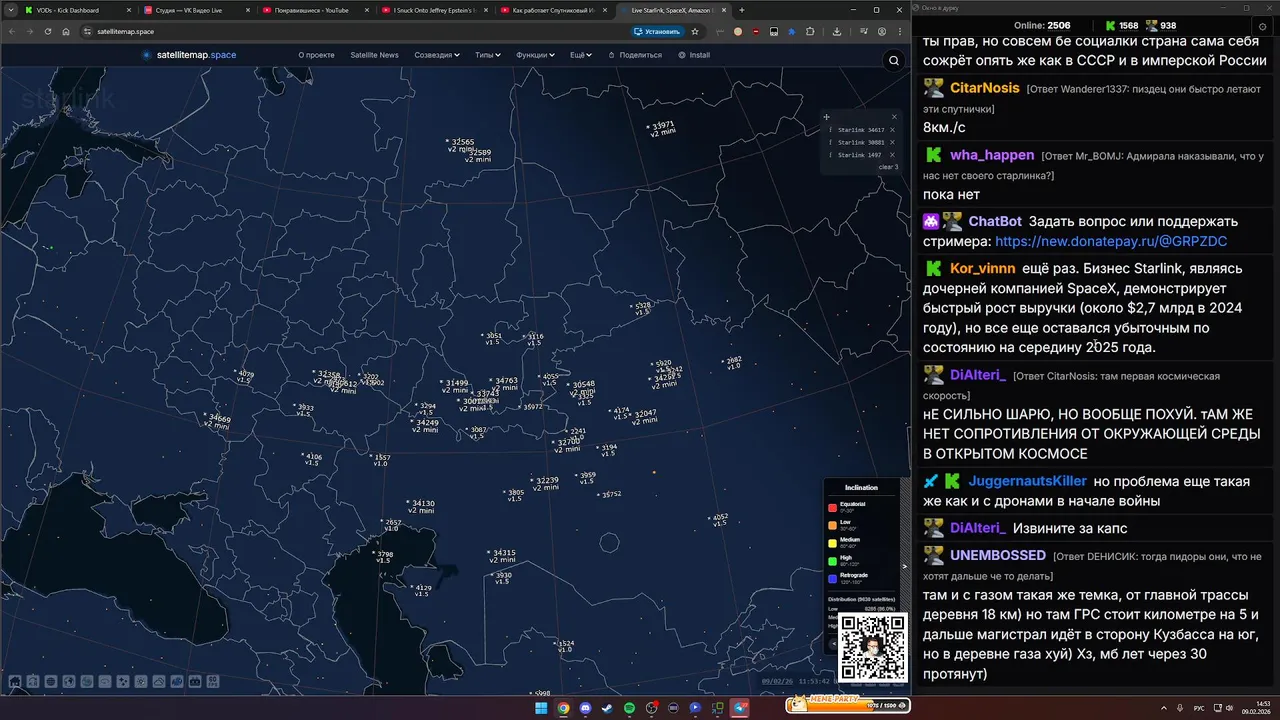Expand the 'Ещё' dropdown menu
1280x720 pixels.
pos(581,55)
